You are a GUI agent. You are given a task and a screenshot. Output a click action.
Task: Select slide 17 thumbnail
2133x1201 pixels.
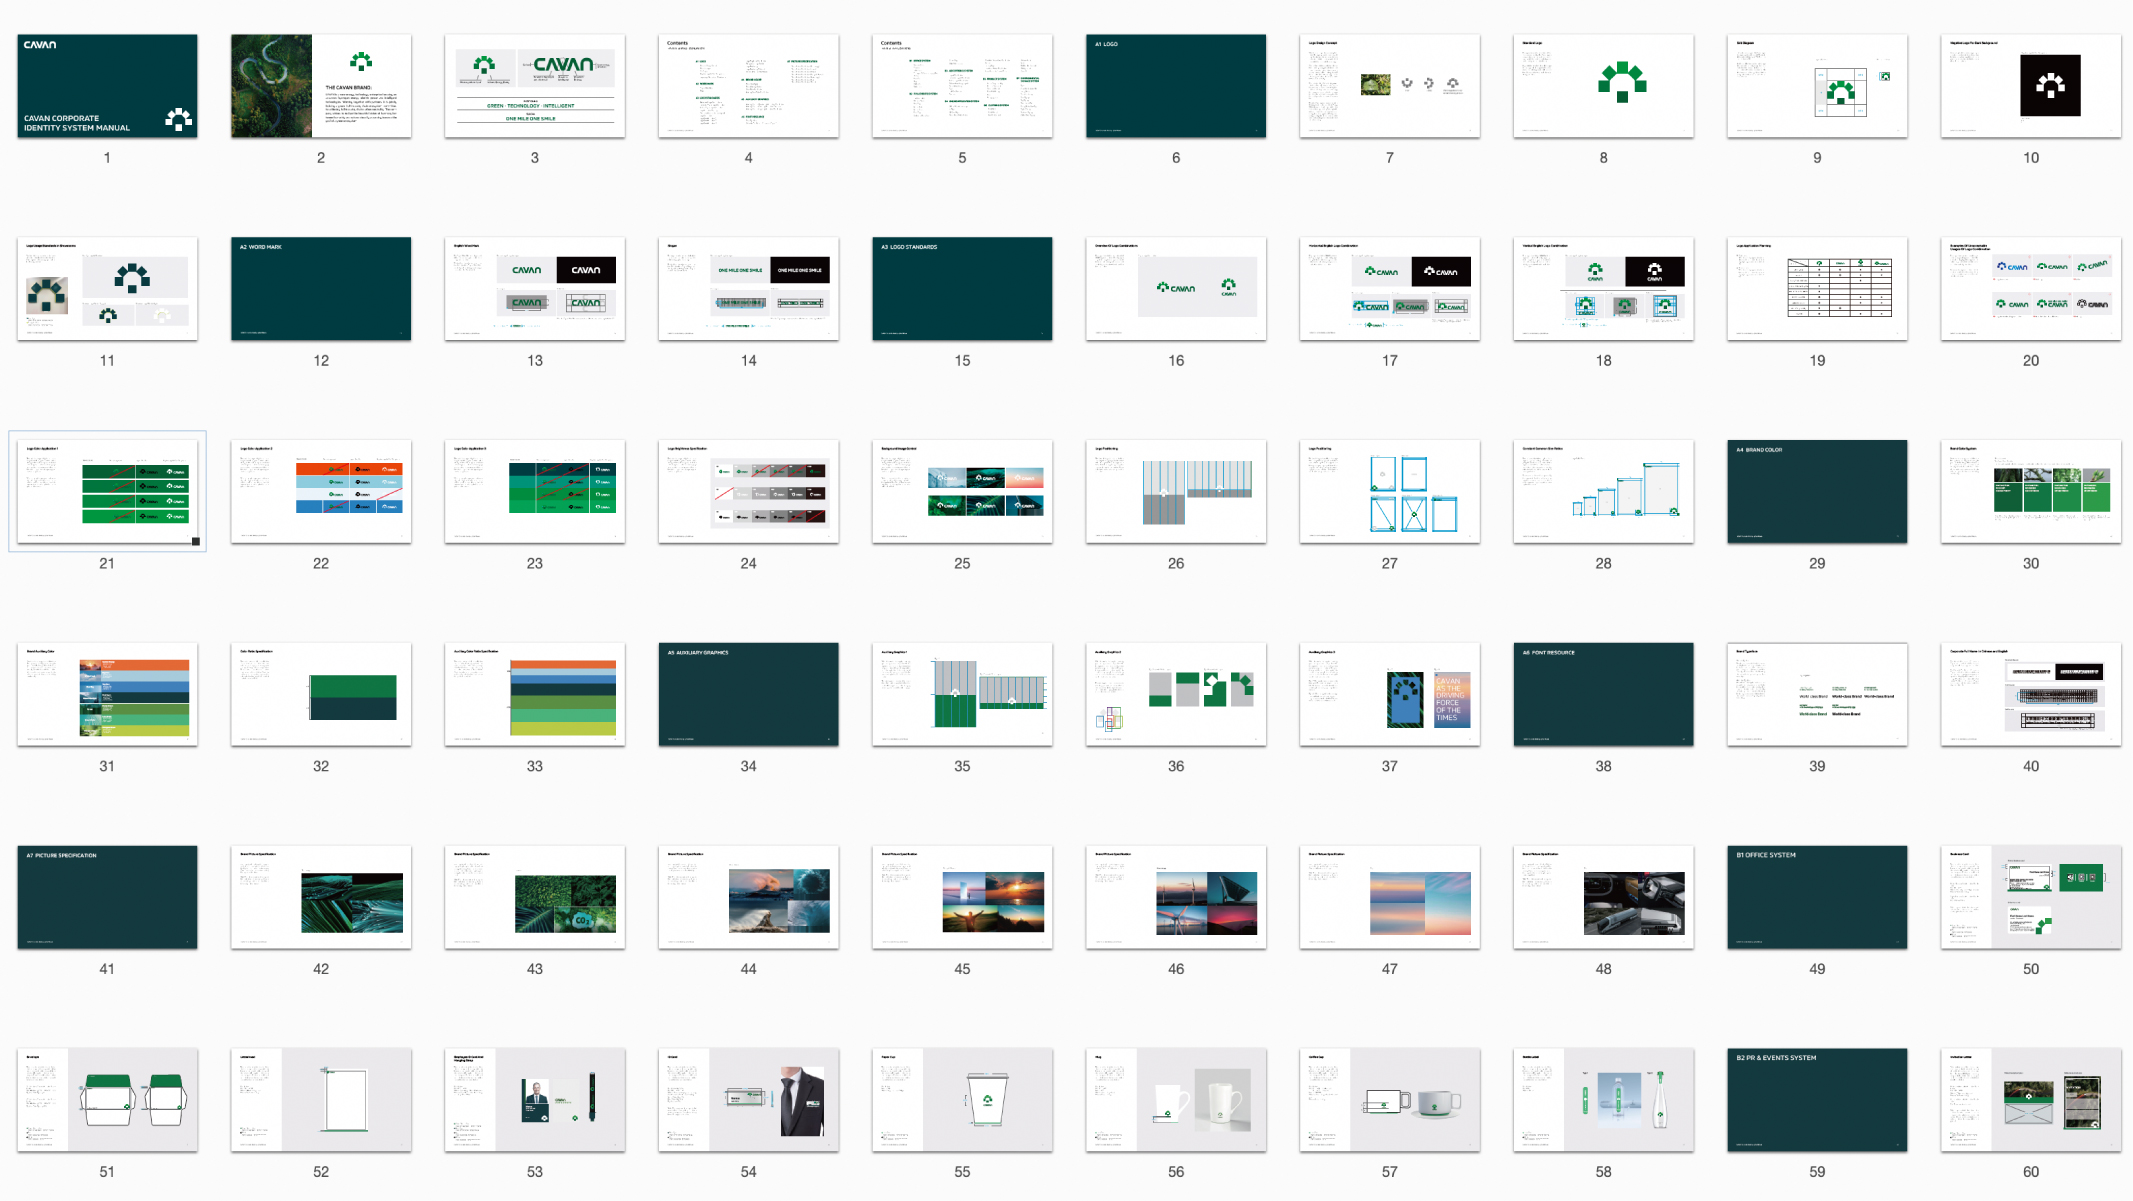tap(1390, 289)
